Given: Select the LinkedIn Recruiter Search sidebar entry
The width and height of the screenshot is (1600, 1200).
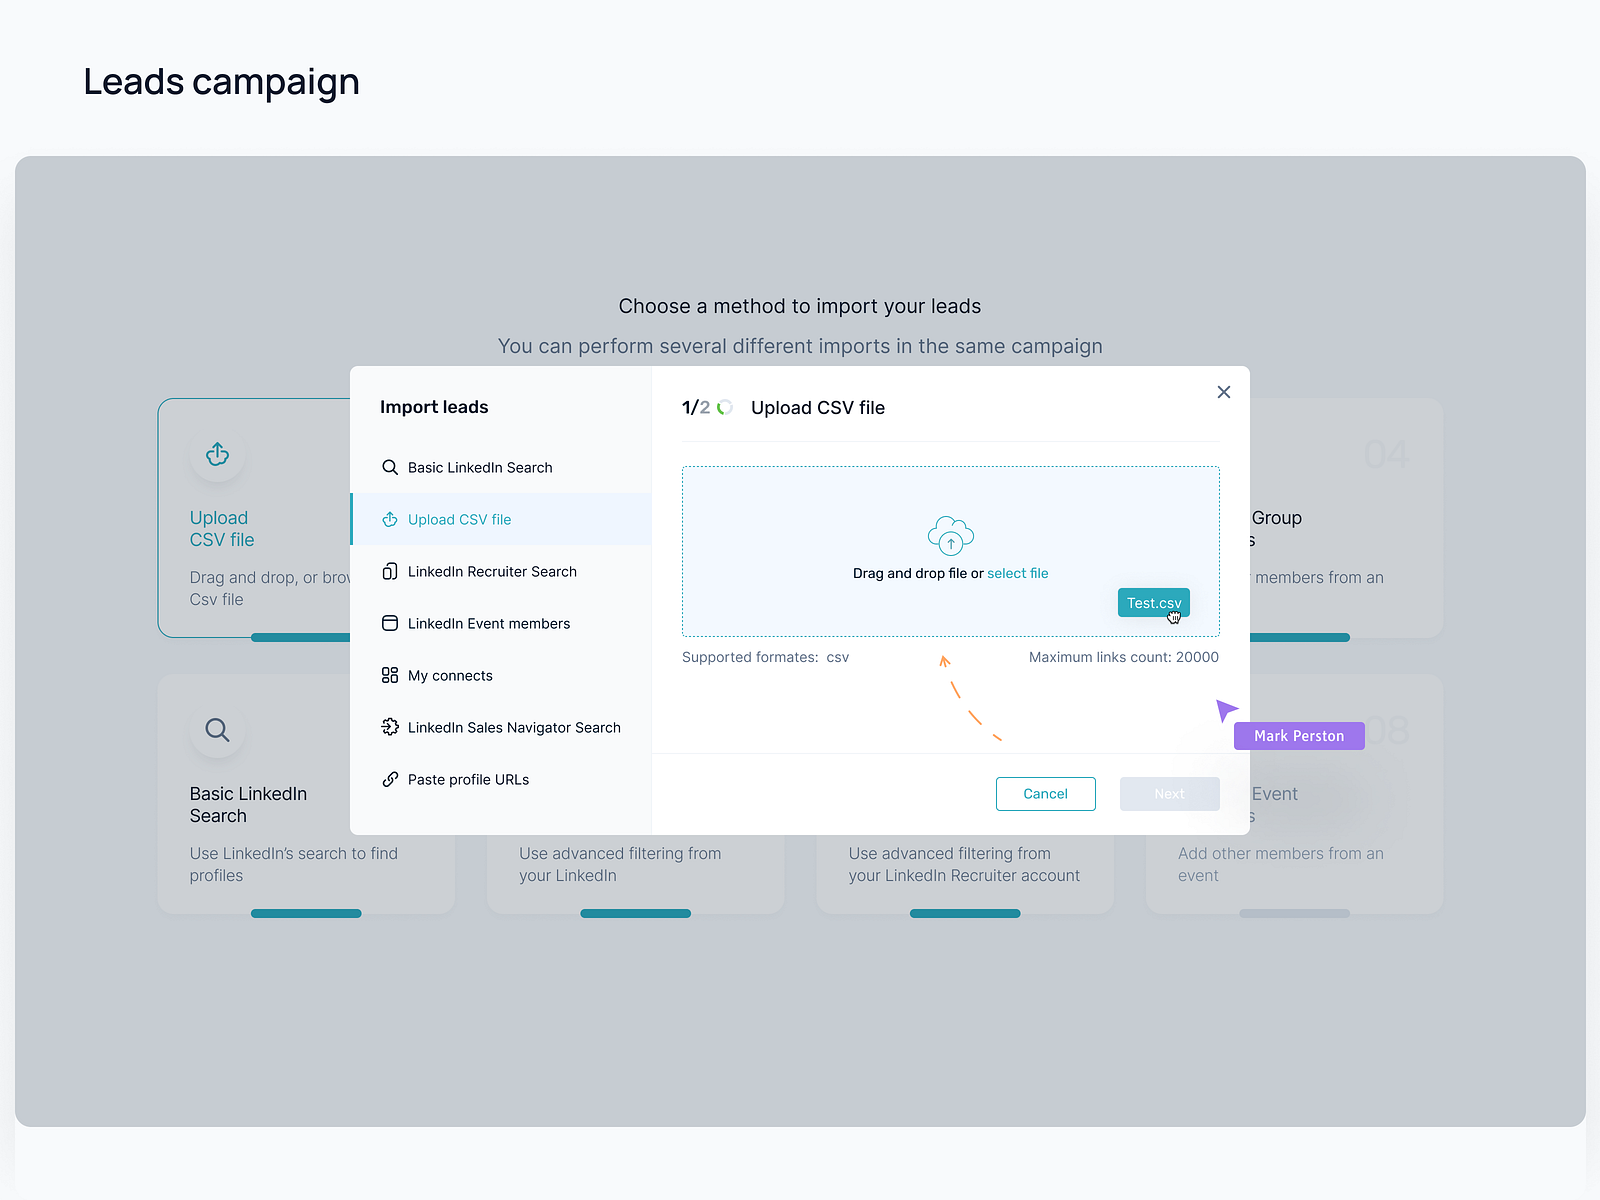Looking at the screenshot, I should point(492,571).
